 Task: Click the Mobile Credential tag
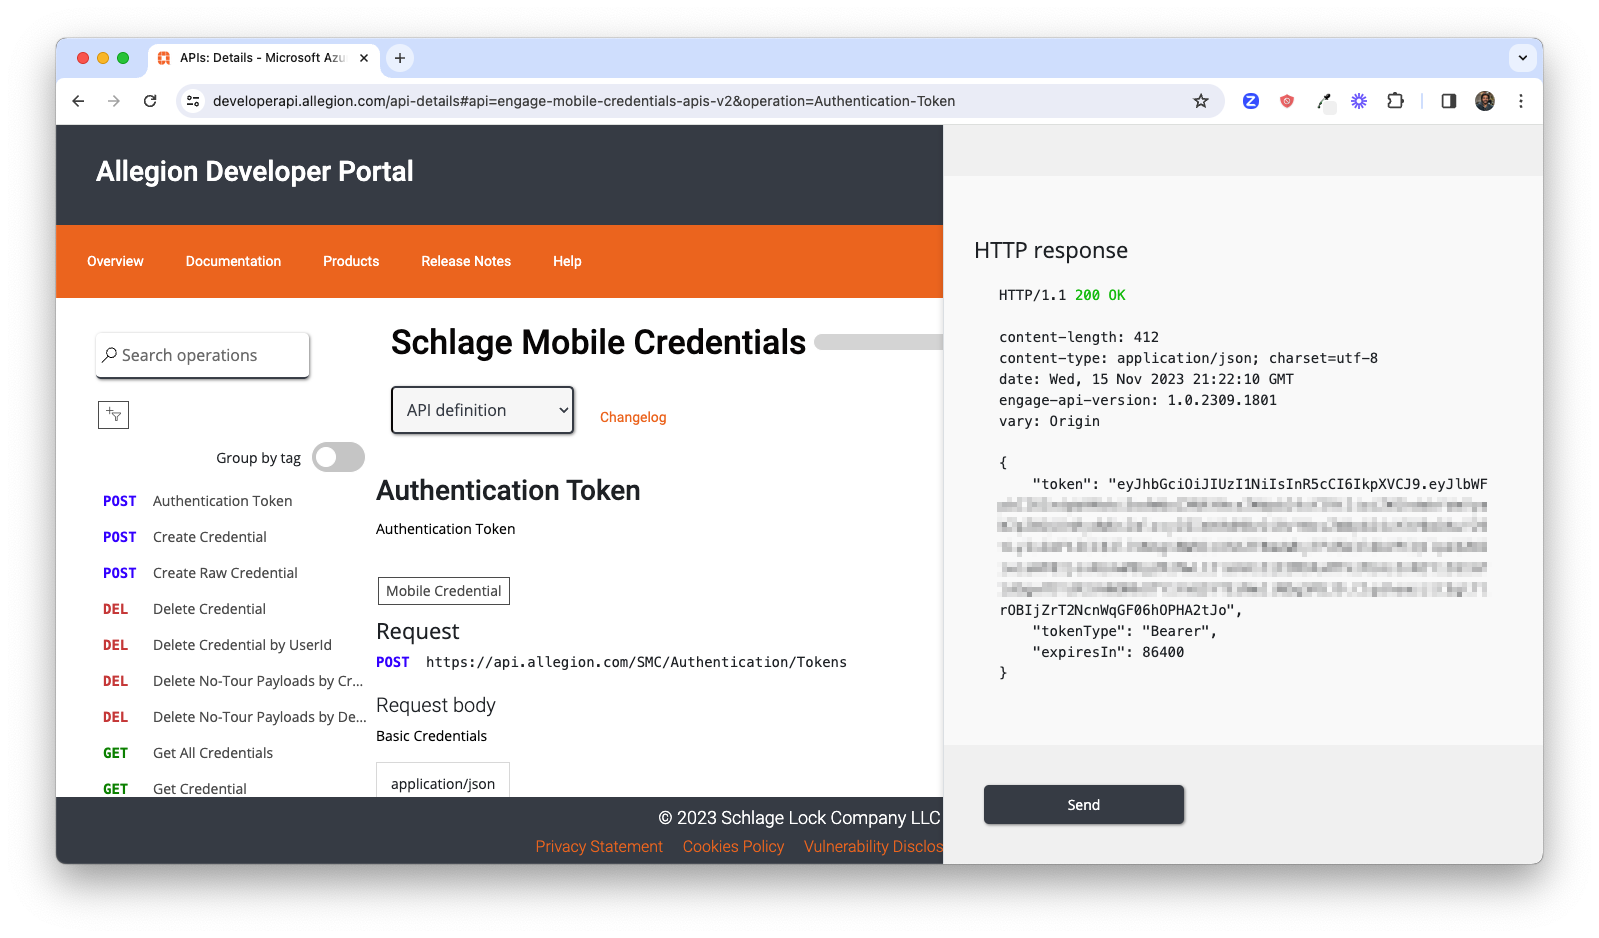pyautogui.click(x=444, y=591)
